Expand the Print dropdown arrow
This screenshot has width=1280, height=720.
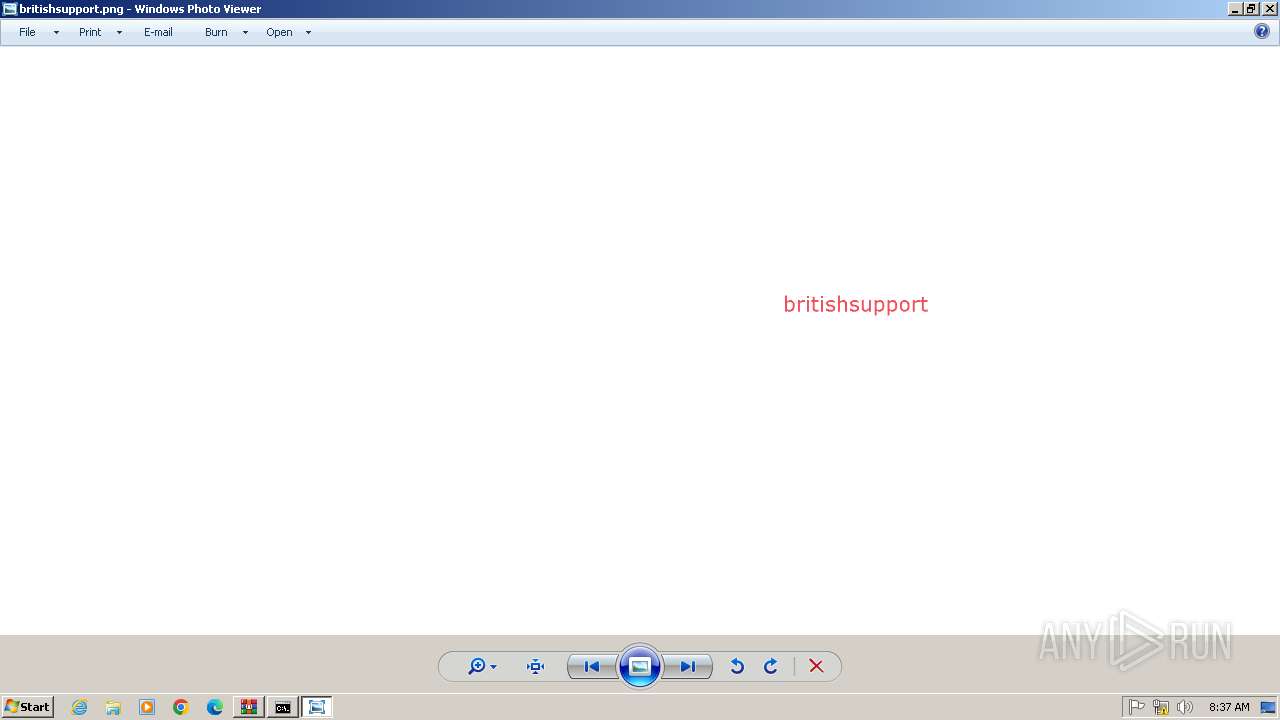pyautogui.click(x=119, y=32)
